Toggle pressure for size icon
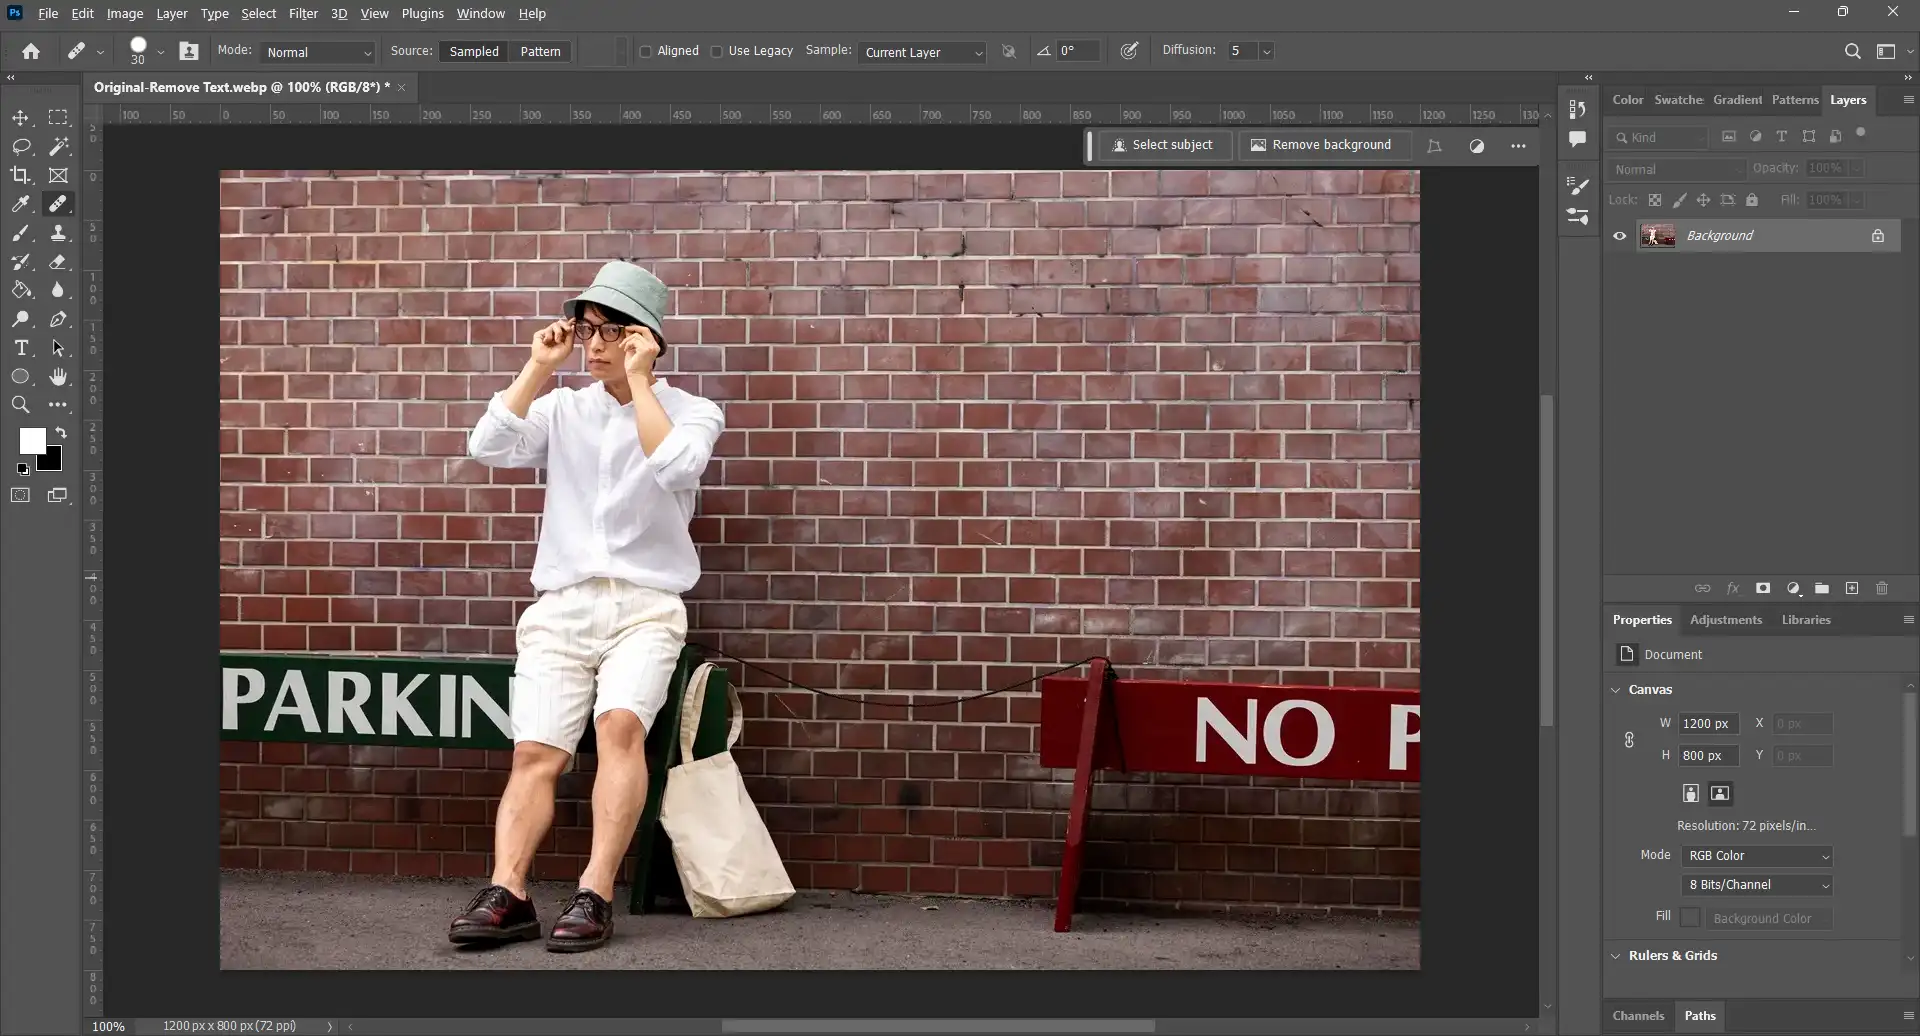Screen dimensions: 1920x1036 pyautogui.click(x=1129, y=51)
